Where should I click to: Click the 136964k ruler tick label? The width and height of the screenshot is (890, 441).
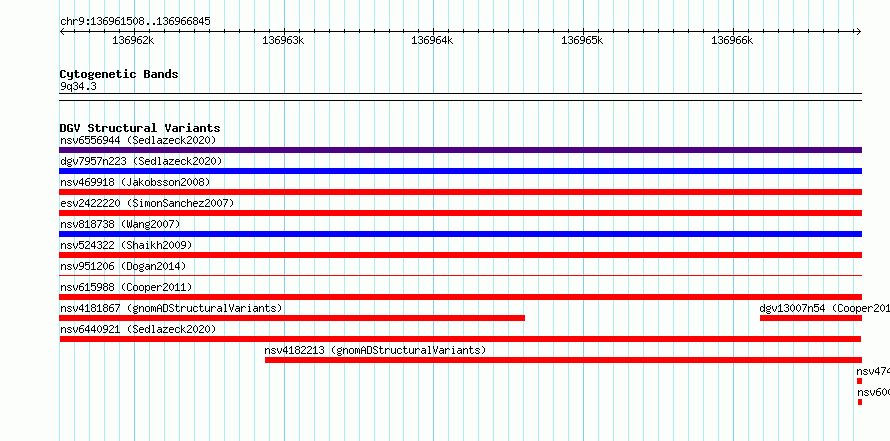(x=433, y=40)
